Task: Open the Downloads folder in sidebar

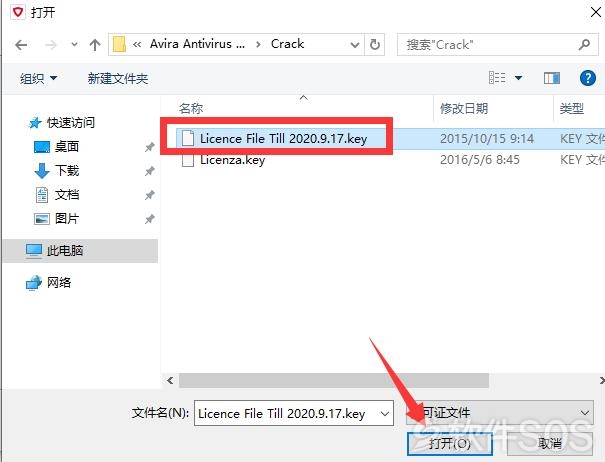Action: (66, 171)
